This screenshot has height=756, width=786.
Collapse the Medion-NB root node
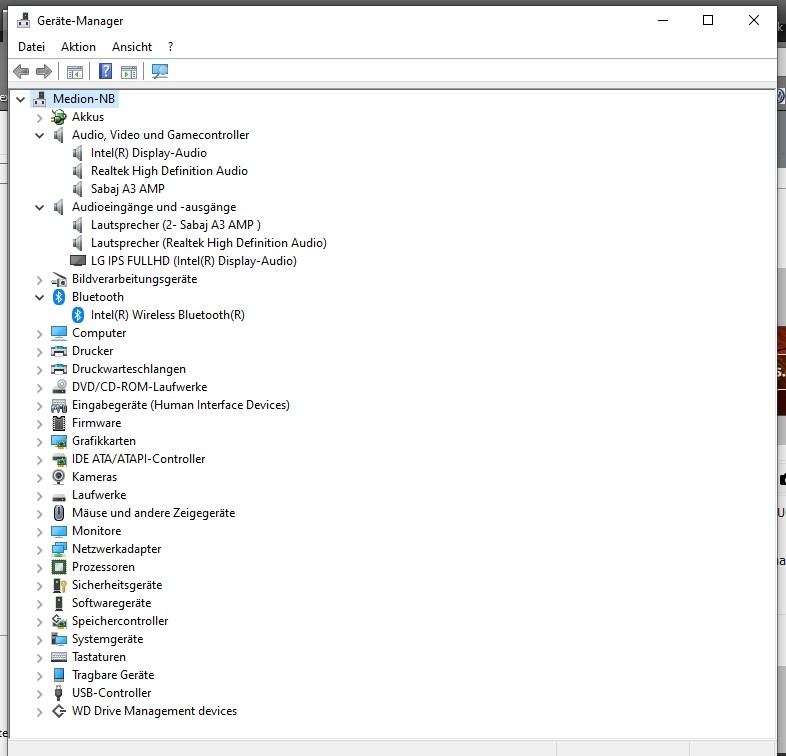pyautogui.click(x=21, y=99)
